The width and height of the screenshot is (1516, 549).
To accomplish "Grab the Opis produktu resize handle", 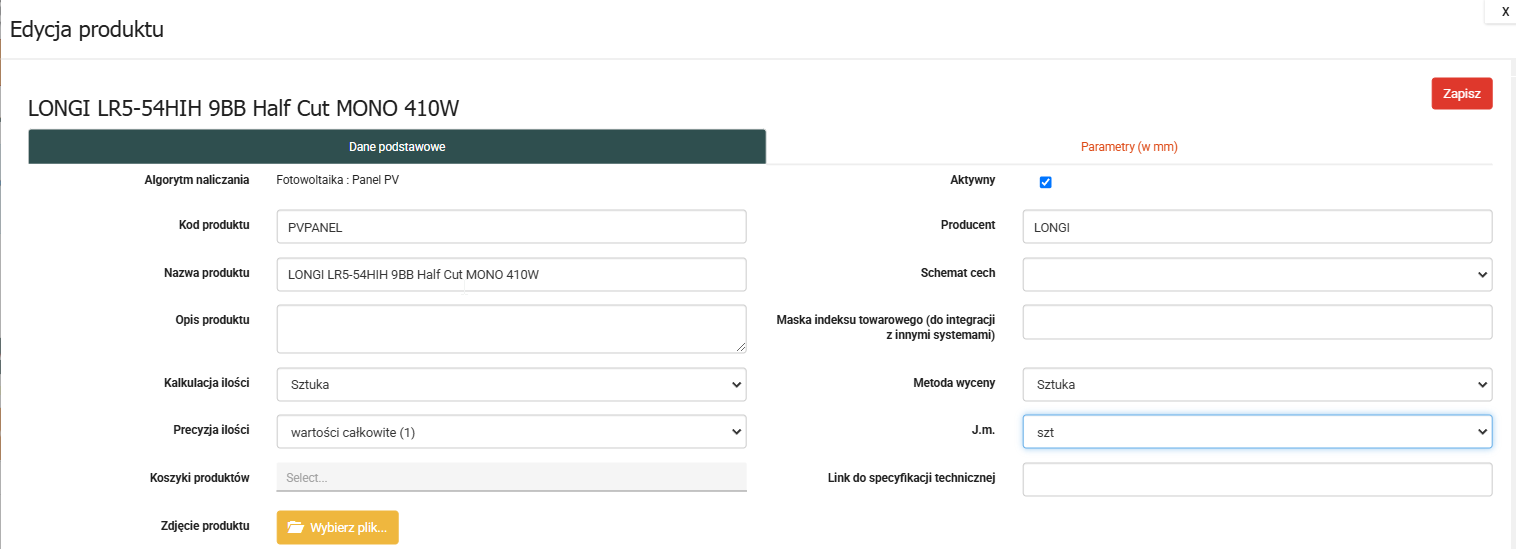I will [741, 347].
